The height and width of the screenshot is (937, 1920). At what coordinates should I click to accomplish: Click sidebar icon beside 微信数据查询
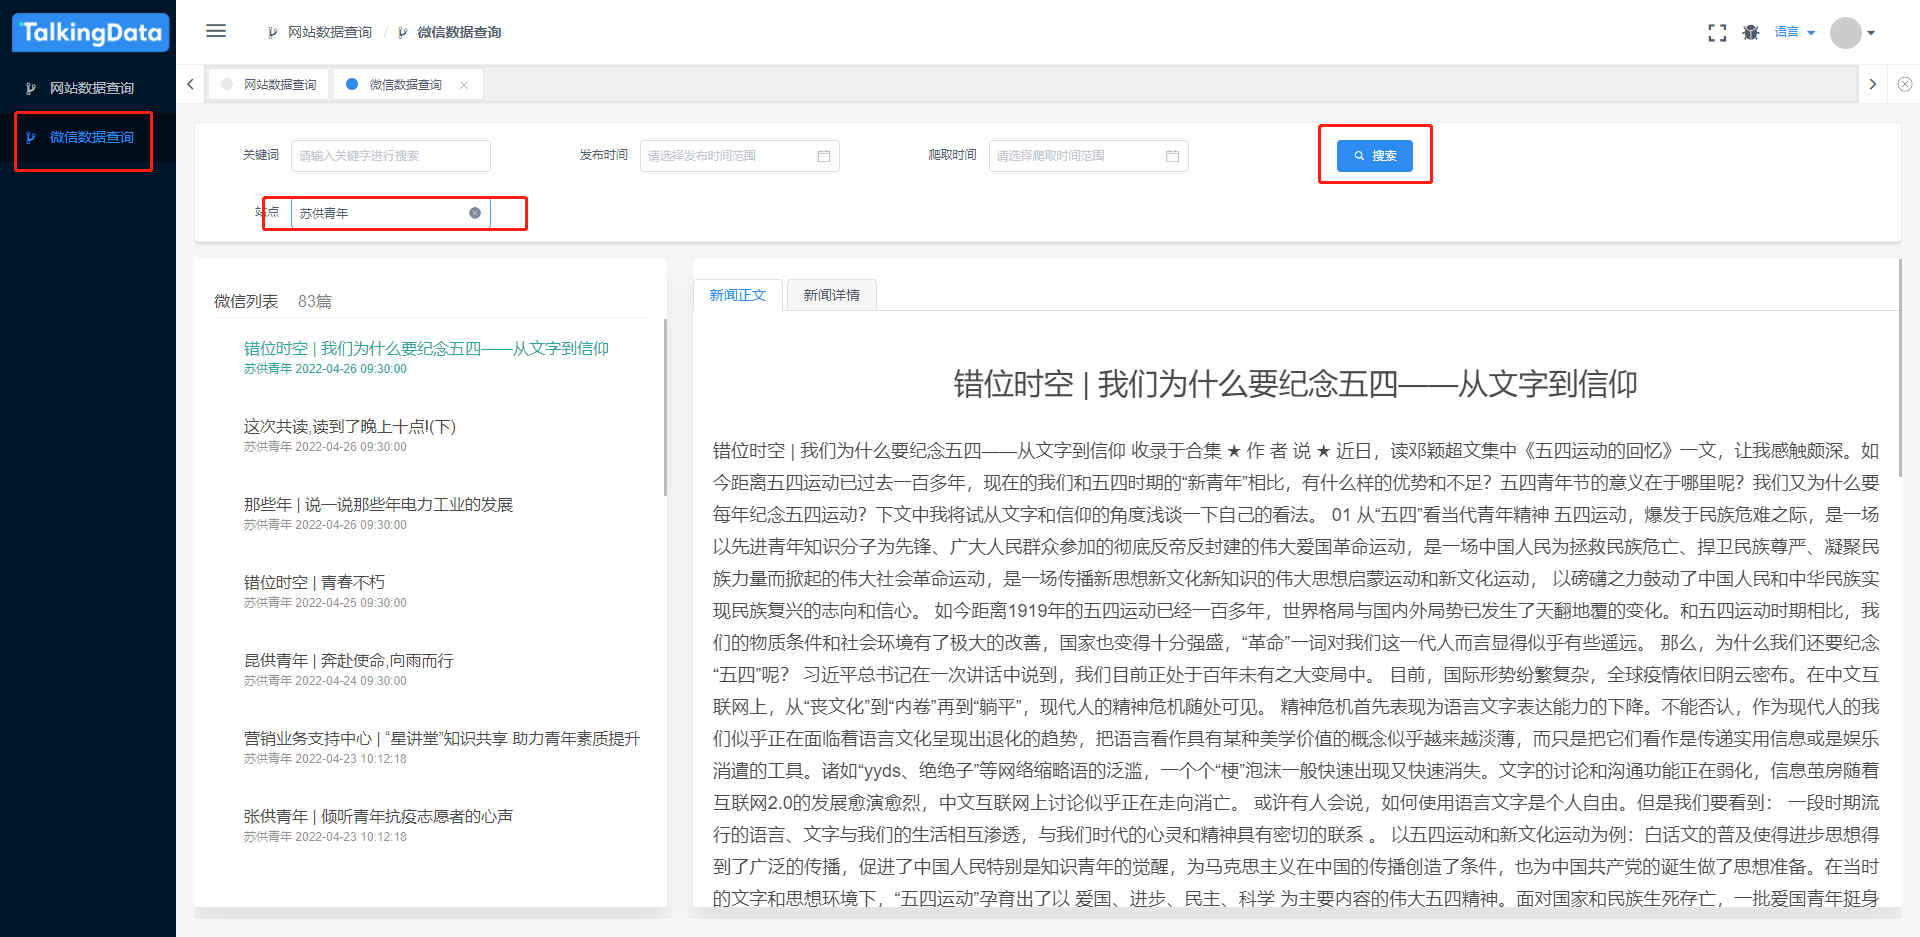coord(31,137)
